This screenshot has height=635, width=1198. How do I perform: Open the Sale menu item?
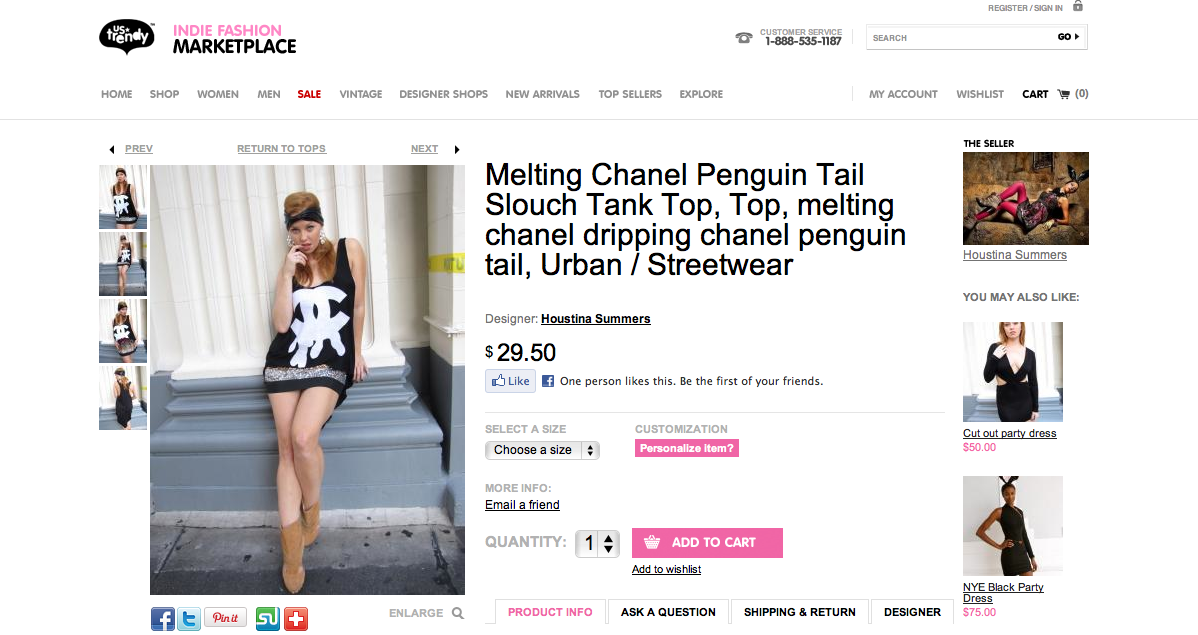[x=309, y=94]
